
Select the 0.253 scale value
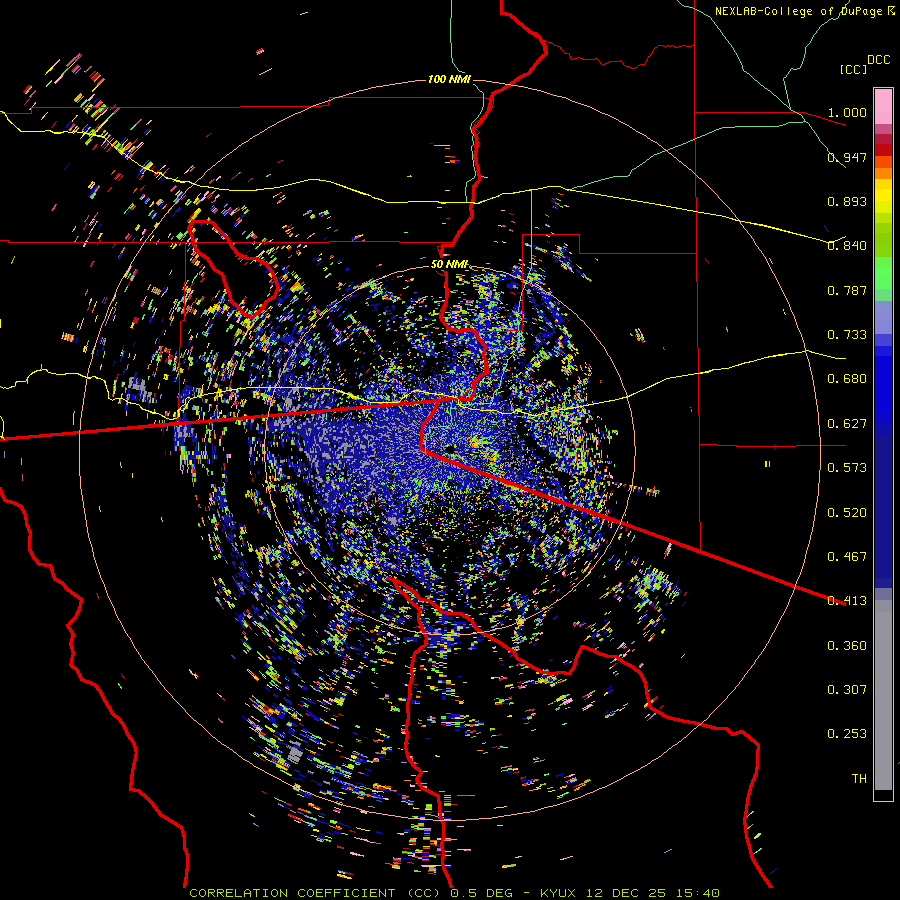pyautogui.click(x=847, y=734)
